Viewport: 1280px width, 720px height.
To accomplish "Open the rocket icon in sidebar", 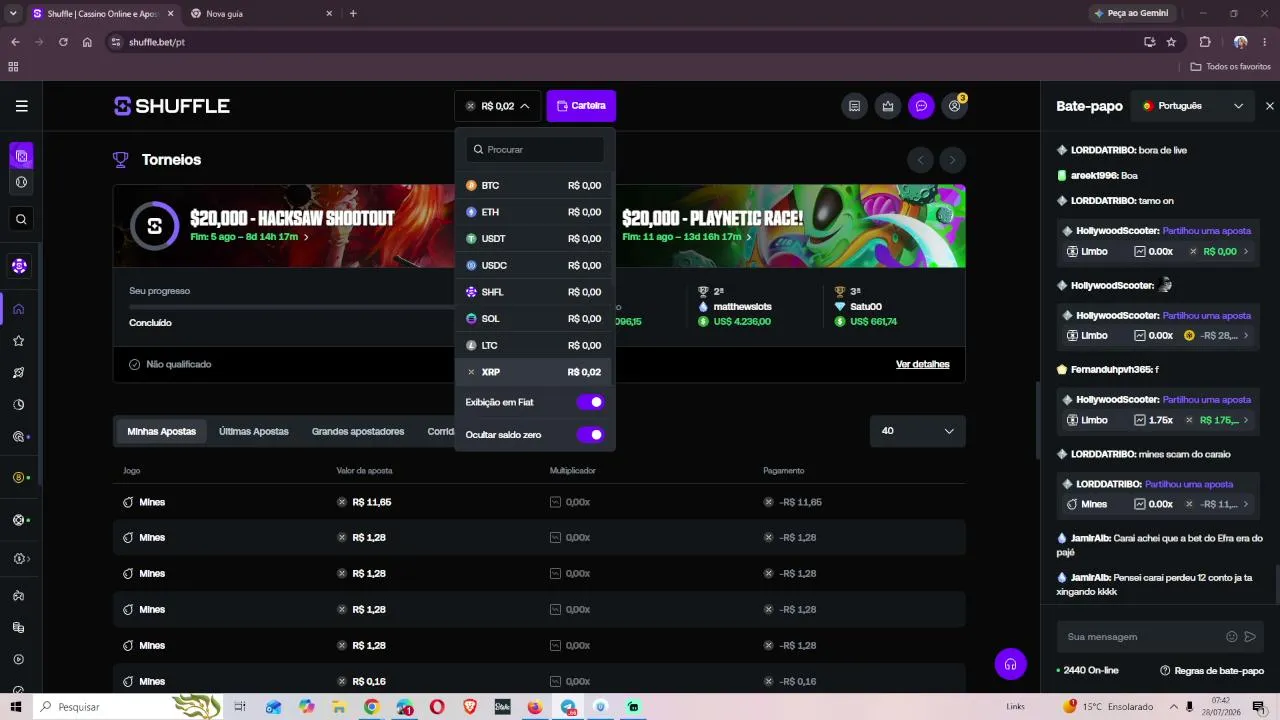I will (x=19, y=373).
